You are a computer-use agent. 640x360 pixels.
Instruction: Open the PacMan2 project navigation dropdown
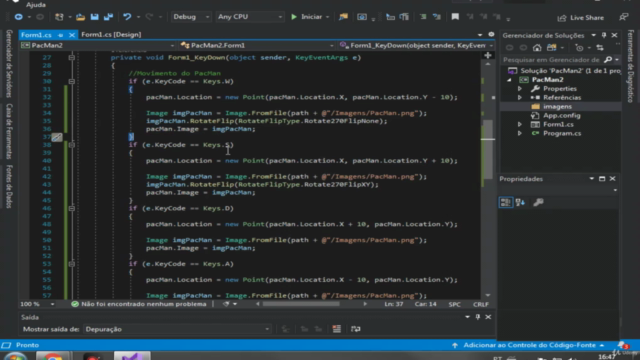[98, 45]
